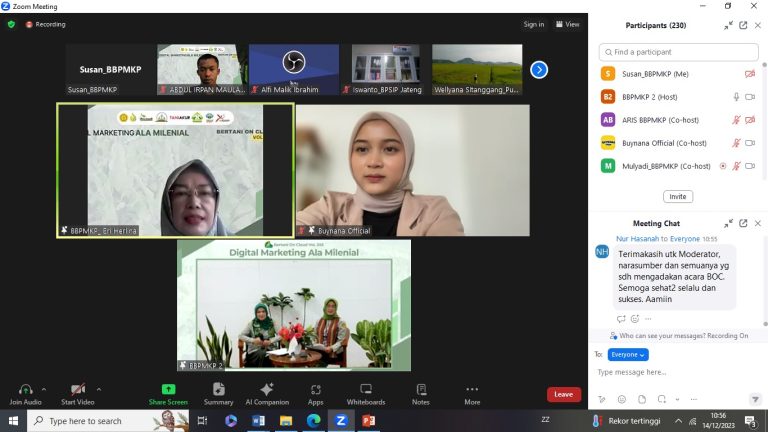Toggle Buynana Official muted microphone icon

736,143
